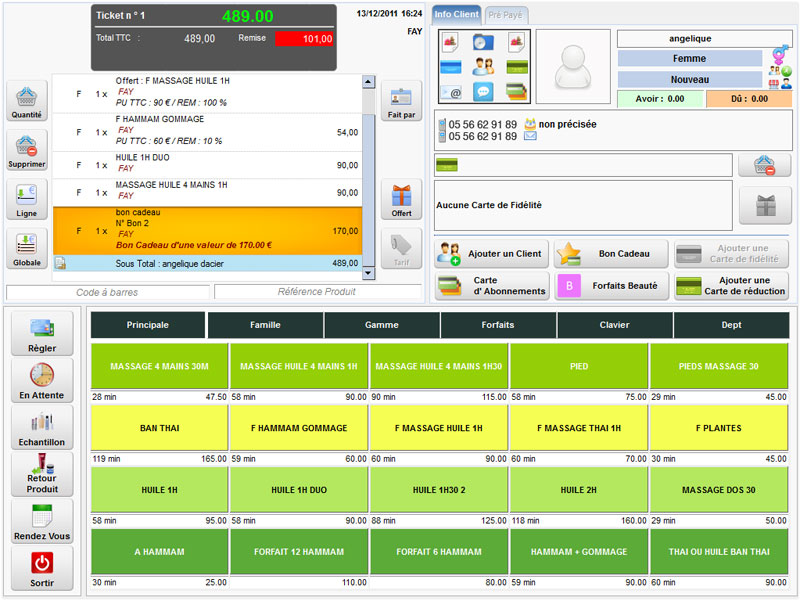Open the Dept tab
Screen dimensions: 800x601
point(731,325)
